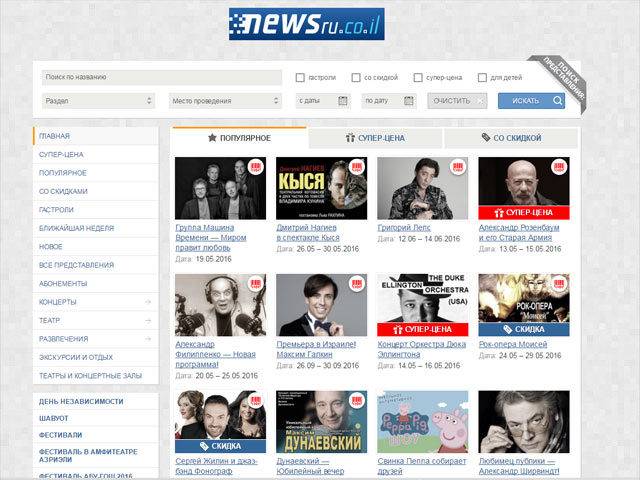640x480 pixels.
Task: Switch to the Супер-цена tab
Action: tap(375, 138)
